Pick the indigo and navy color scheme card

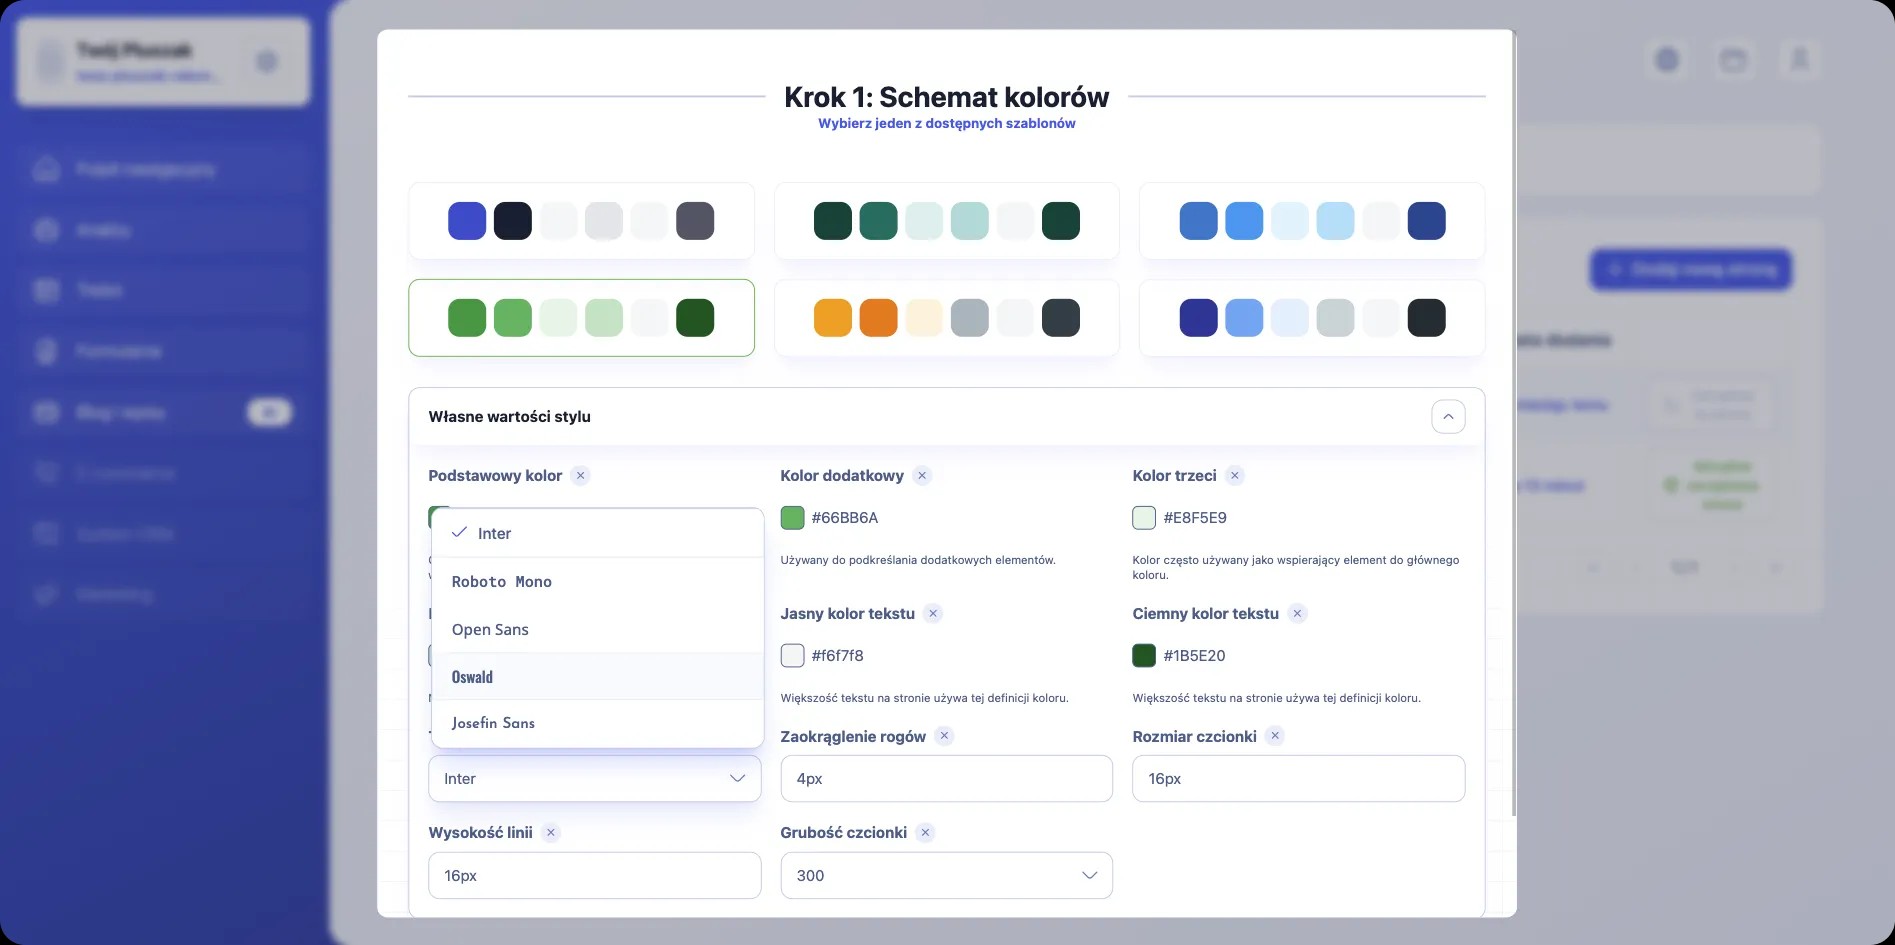tap(581, 221)
